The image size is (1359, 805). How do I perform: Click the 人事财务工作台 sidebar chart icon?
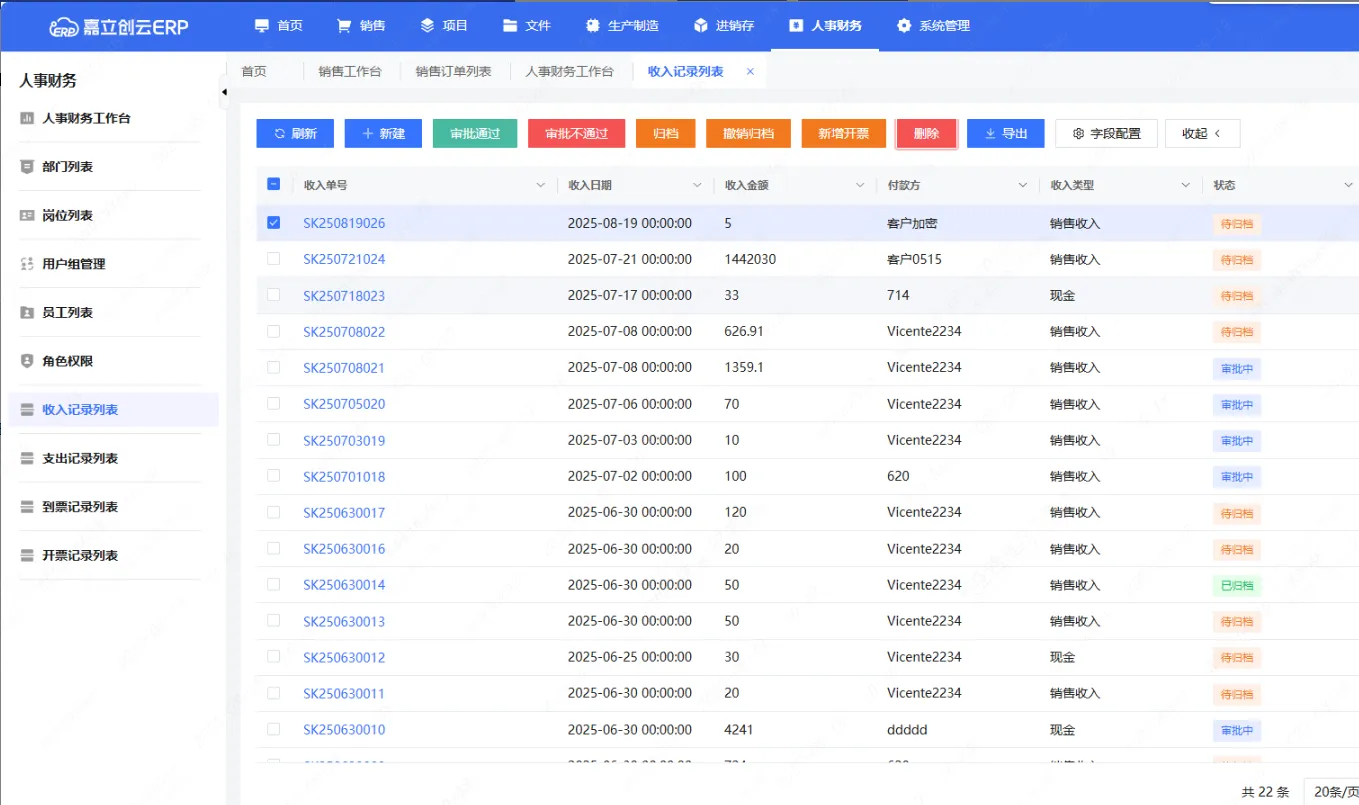pyautogui.click(x=27, y=118)
